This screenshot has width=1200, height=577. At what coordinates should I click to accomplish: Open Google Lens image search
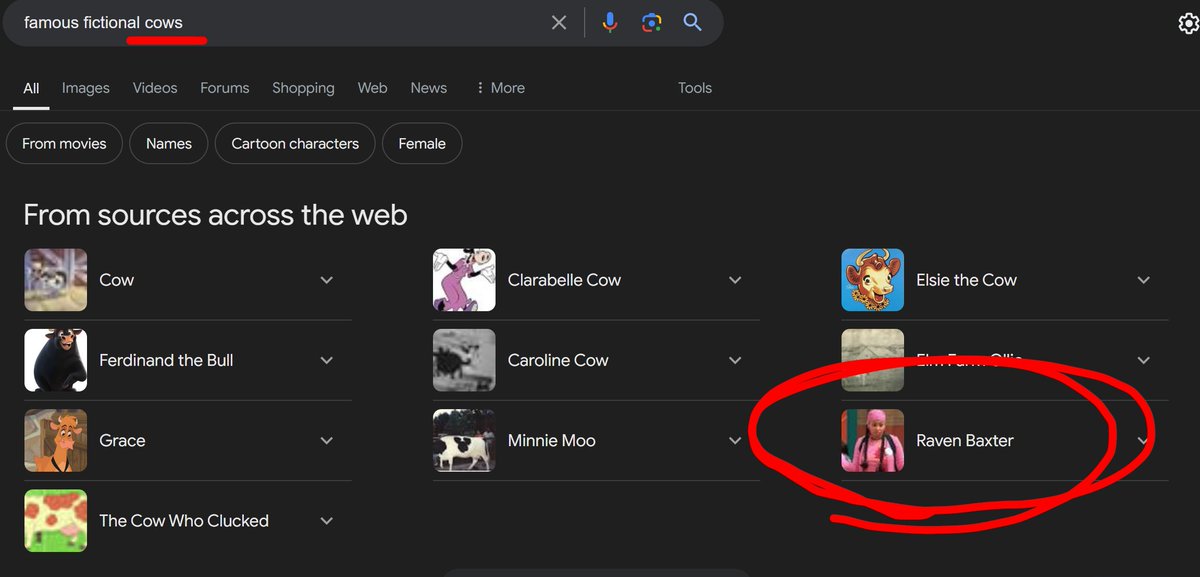pos(652,22)
